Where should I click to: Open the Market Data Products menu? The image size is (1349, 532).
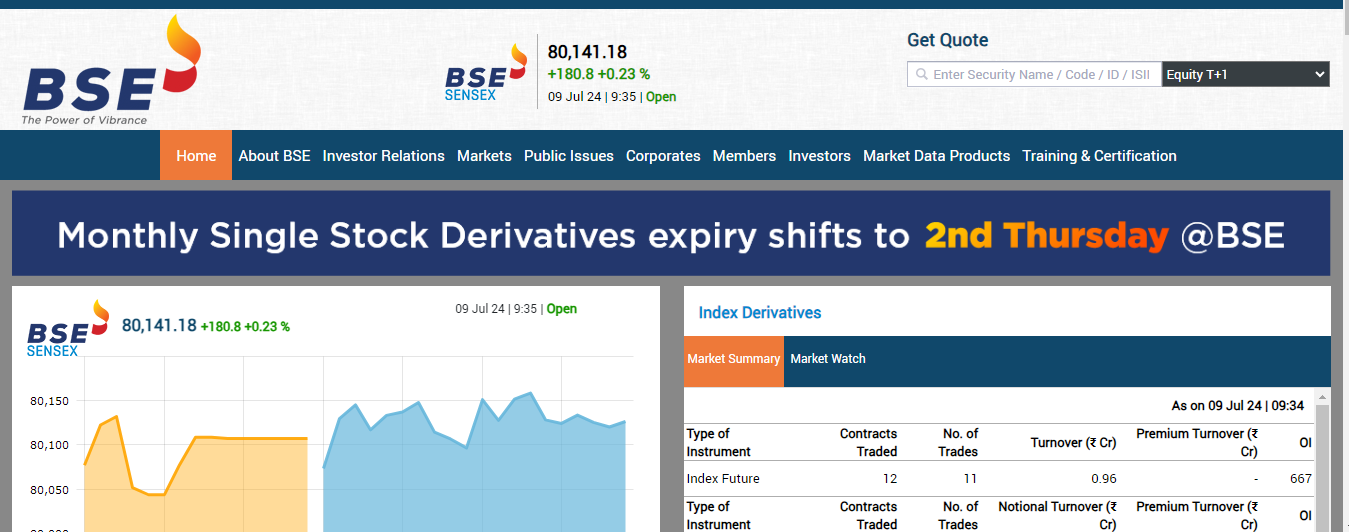[936, 156]
